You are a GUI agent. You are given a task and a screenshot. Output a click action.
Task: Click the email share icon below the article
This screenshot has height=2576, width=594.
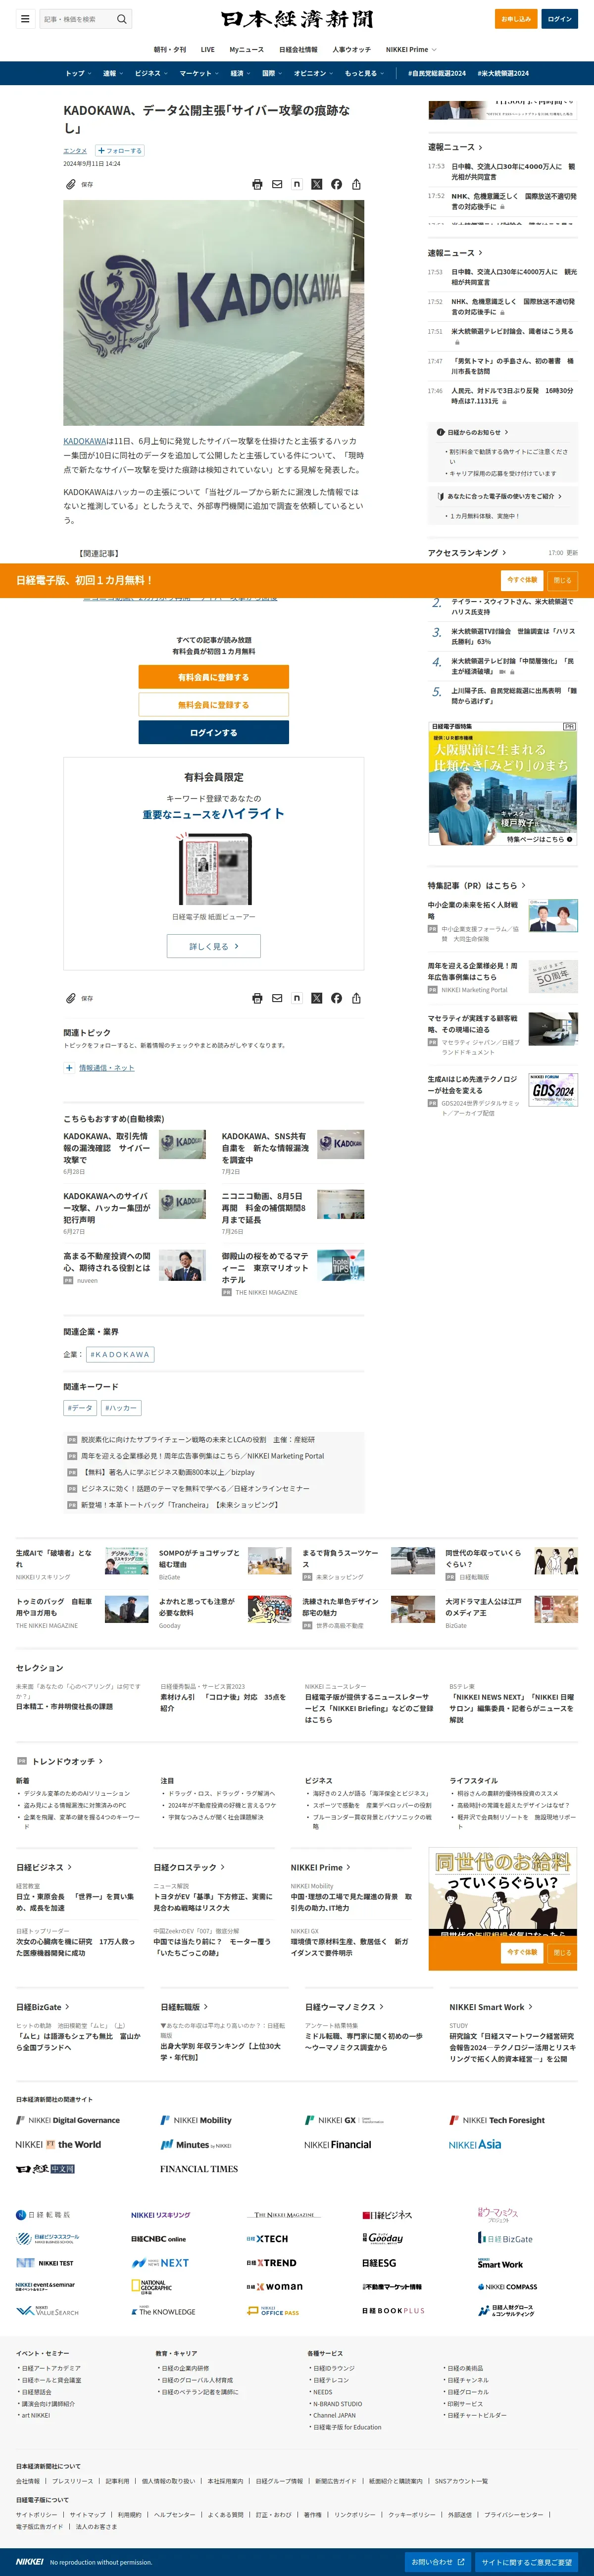click(277, 998)
